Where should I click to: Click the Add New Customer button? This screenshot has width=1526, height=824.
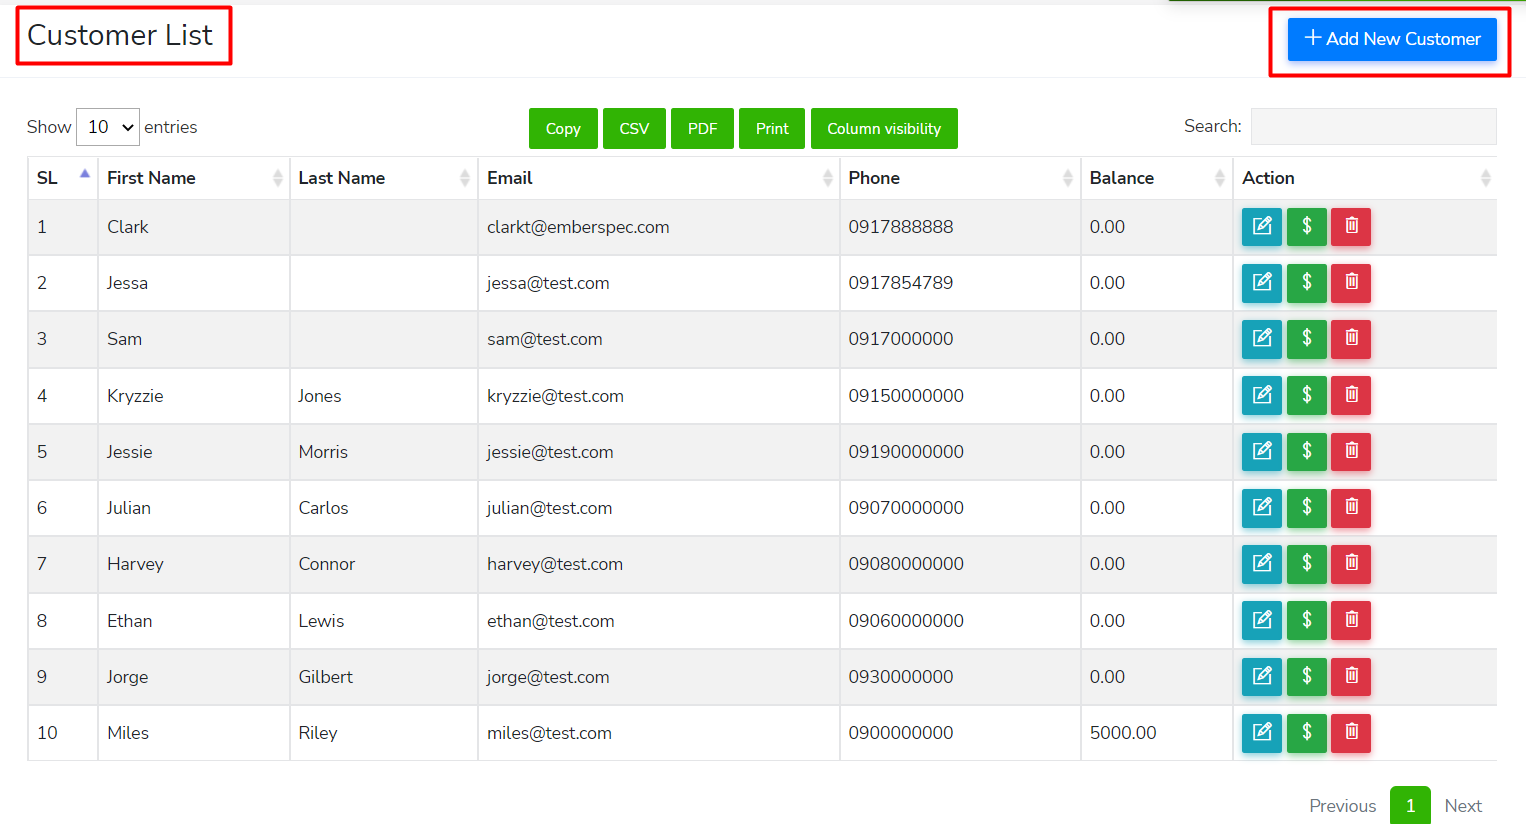pyautogui.click(x=1391, y=39)
